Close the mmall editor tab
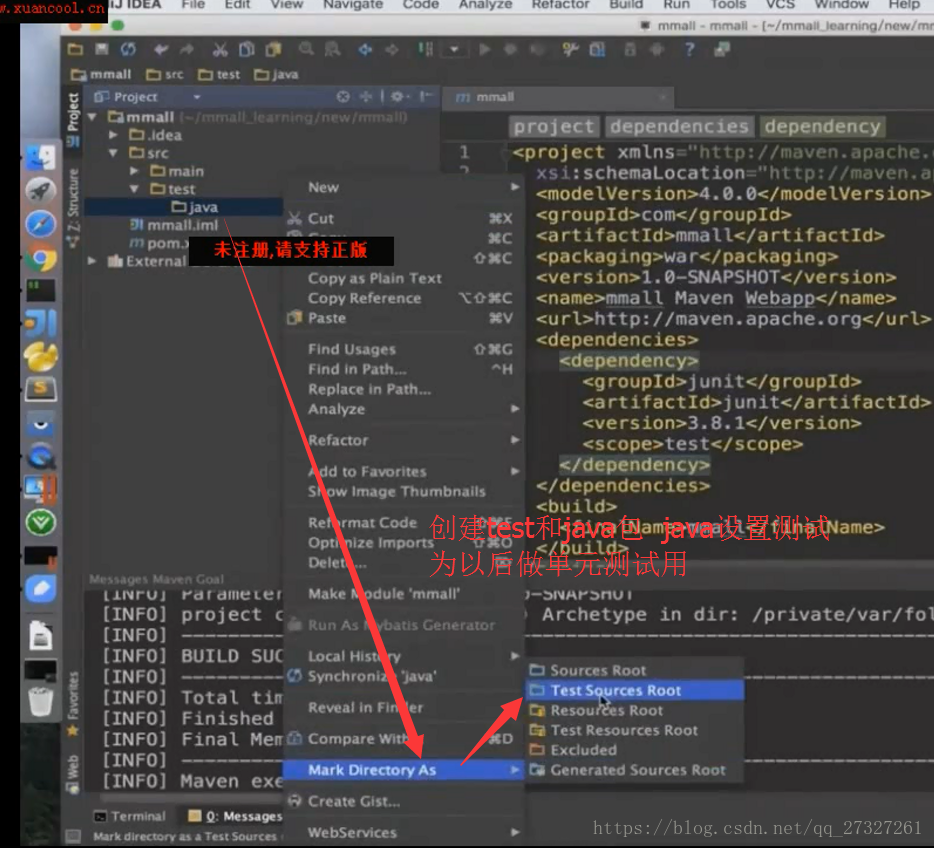The image size is (934, 848). point(662,97)
